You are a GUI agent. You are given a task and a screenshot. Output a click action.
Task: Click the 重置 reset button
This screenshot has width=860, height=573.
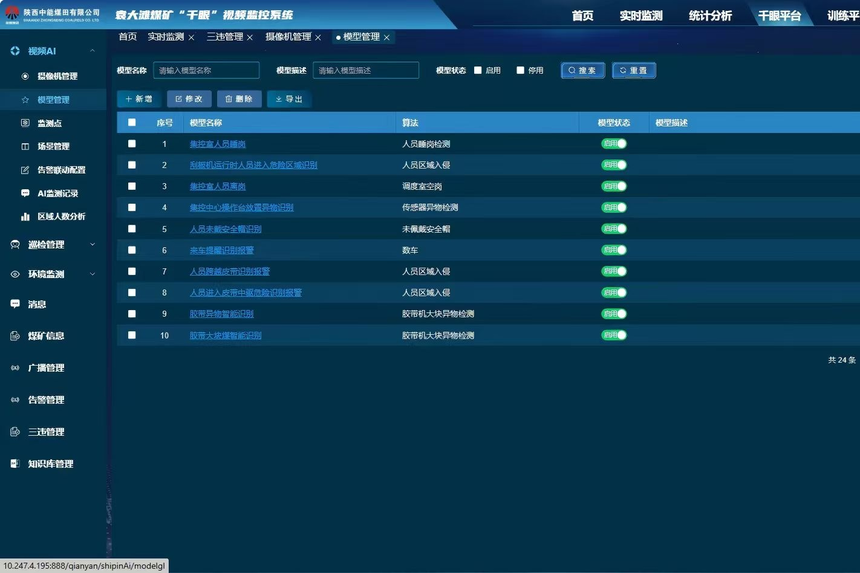(x=633, y=70)
